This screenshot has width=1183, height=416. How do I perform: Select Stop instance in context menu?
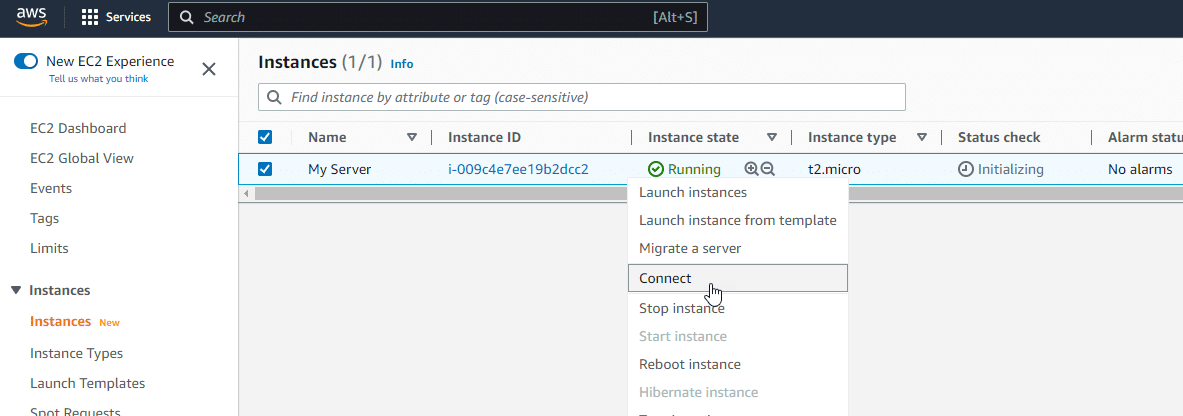pyautogui.click(x=681, y=308)
